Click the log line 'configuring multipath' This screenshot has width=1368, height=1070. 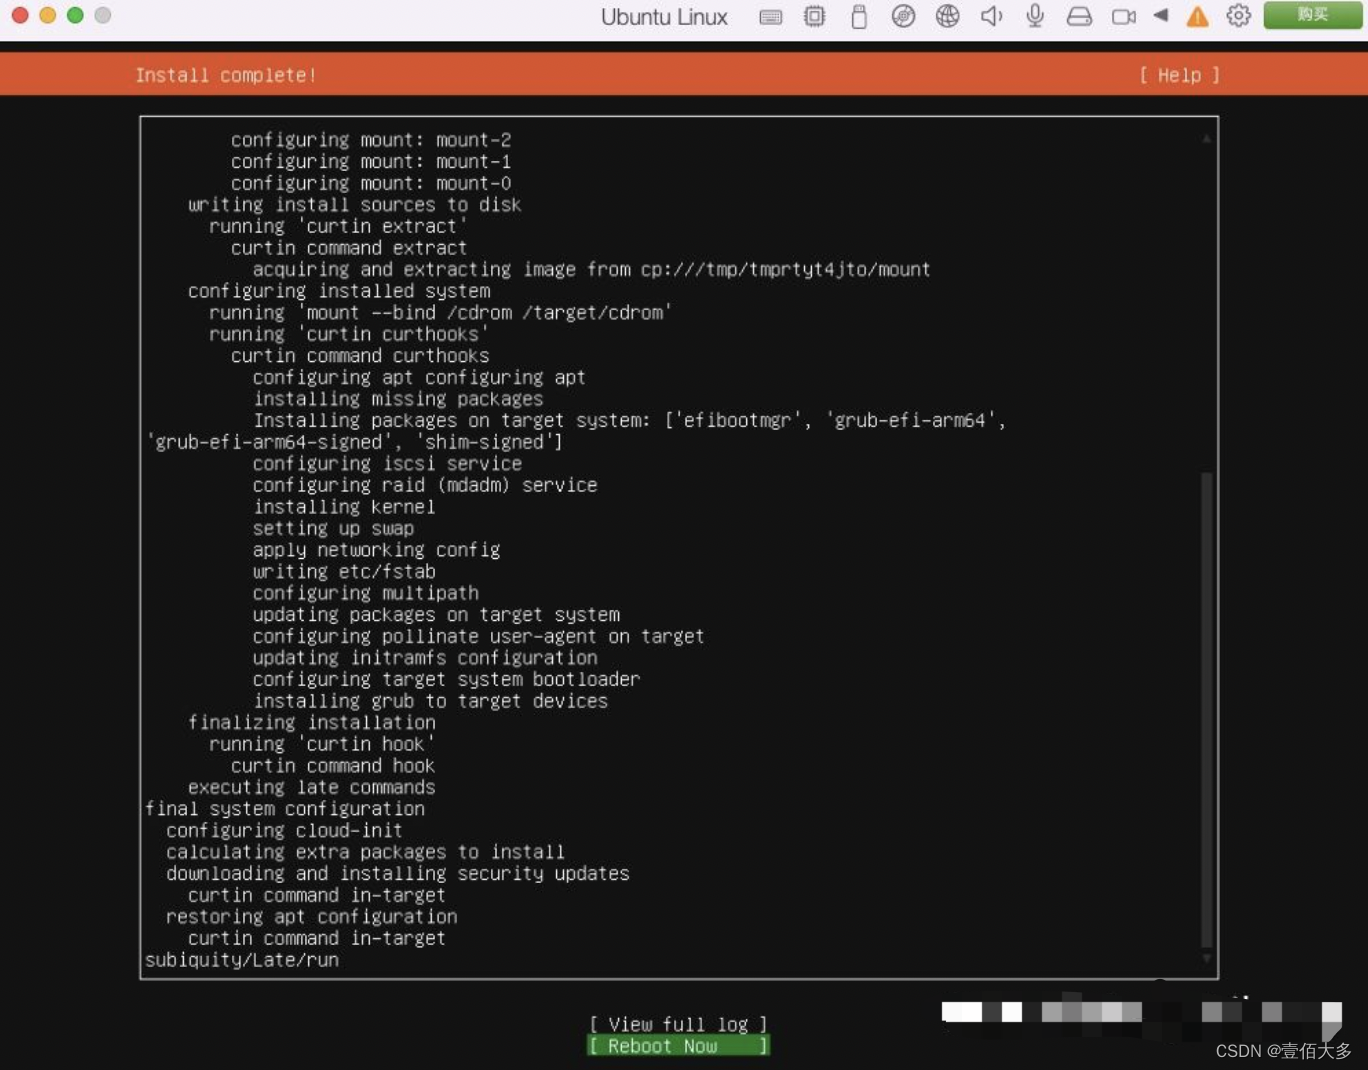(366, 593)
